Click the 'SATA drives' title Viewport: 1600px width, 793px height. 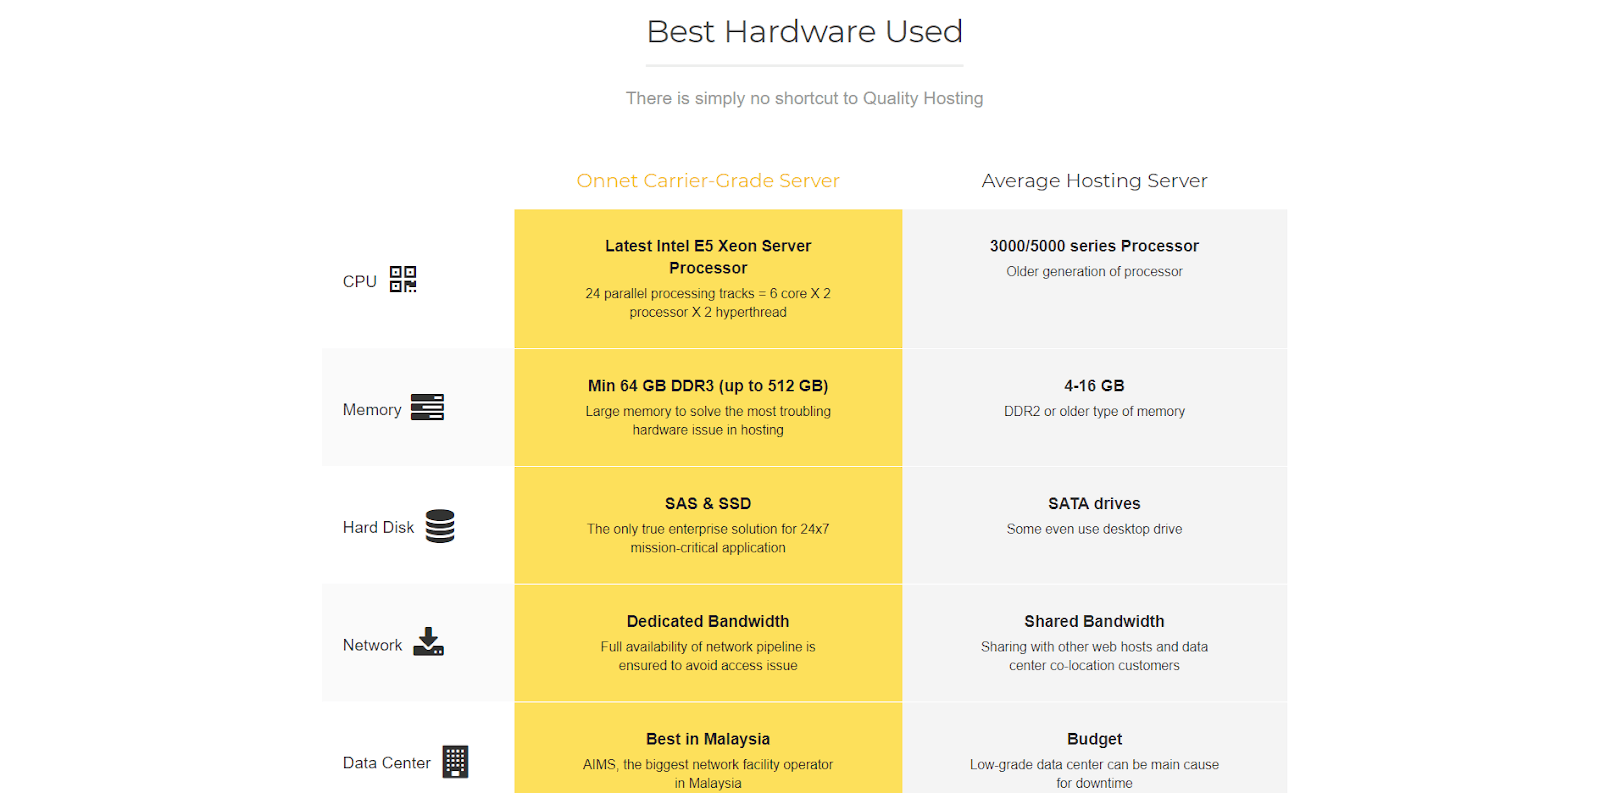1094,504
